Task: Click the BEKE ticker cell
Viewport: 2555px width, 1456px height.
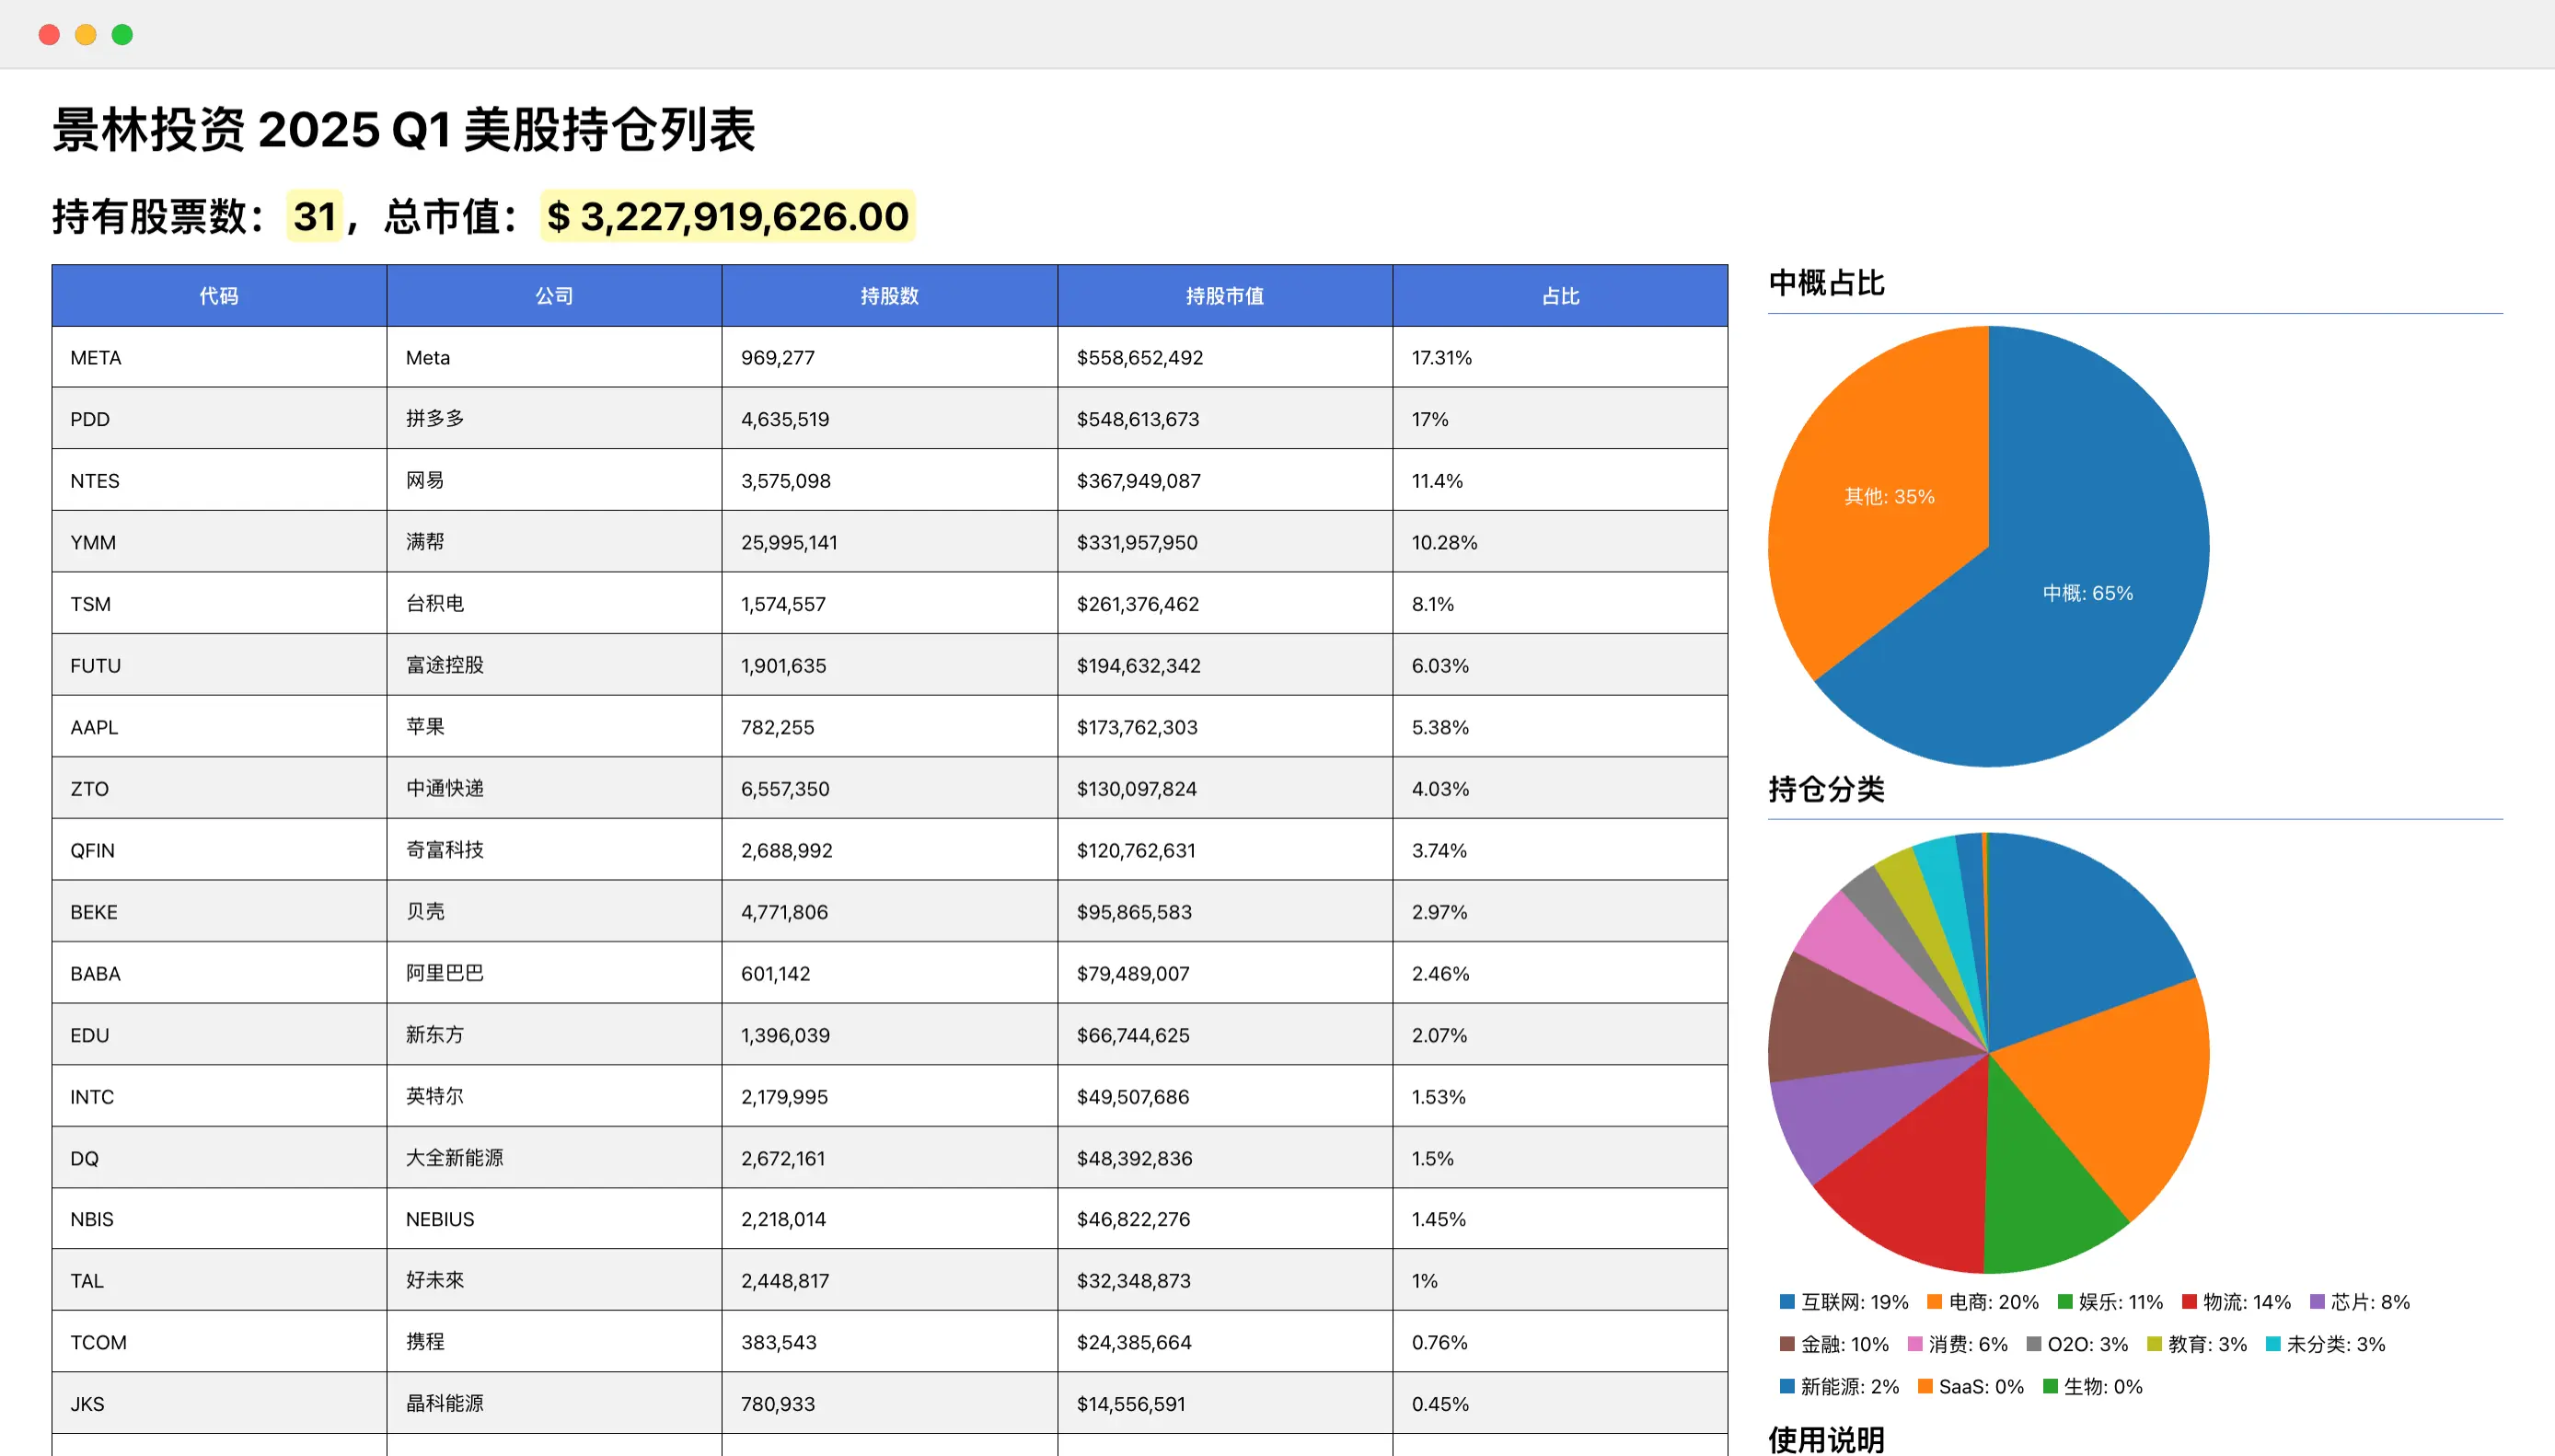Action: pyautogui.click(x=219, y=912)
